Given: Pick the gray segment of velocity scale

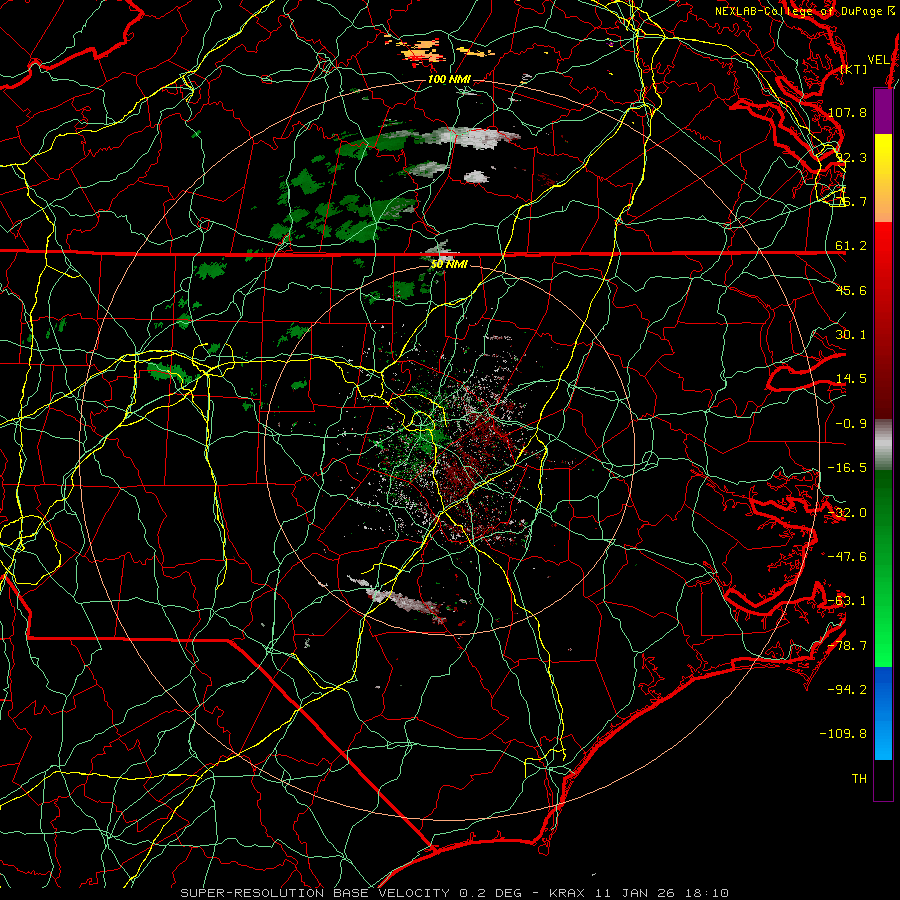Looking at the screenshot, I should coord(883,445).
